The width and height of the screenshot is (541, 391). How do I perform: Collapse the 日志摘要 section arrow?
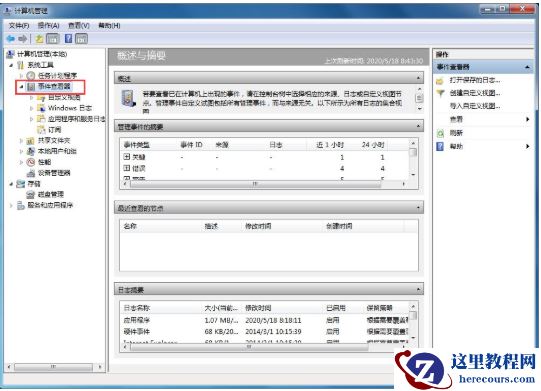(418, 289)
